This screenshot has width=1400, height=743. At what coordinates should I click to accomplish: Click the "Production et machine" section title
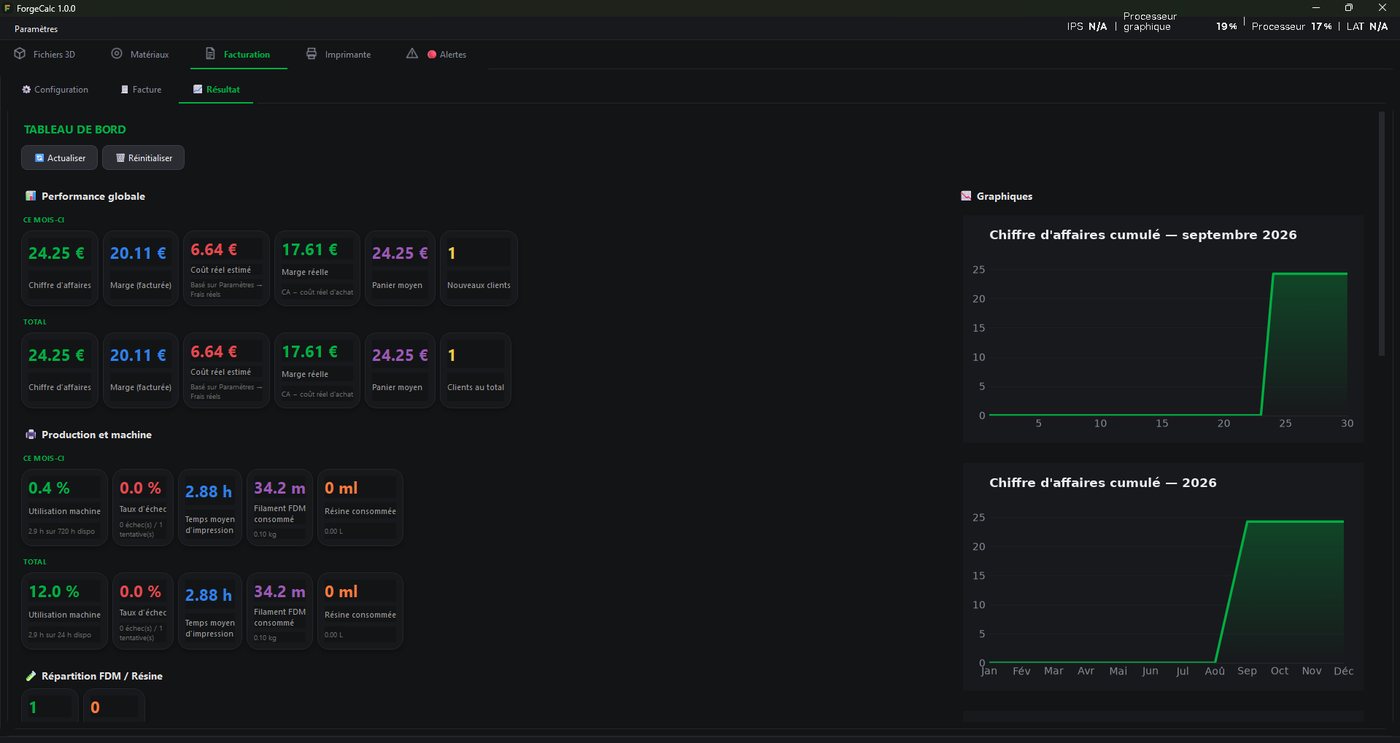click(x=97, y=435)
